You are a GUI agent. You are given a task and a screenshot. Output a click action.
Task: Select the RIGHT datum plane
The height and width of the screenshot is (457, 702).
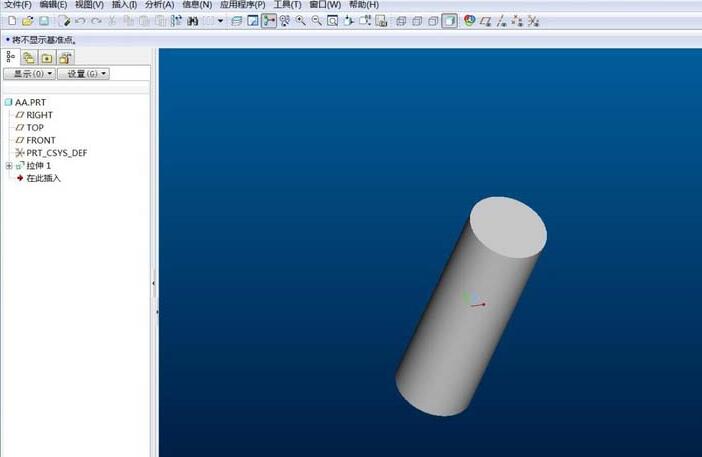click(34, 115)
